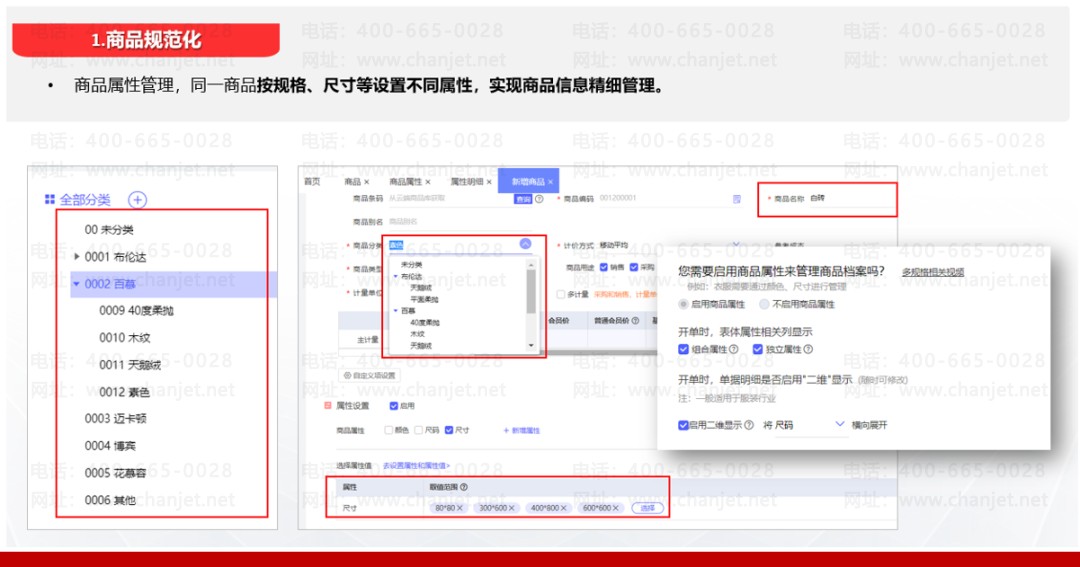The height and width of the screenshot is (567, 1080).
Task: Open 去设置属性和属性值 link
Action: [416, 466]
